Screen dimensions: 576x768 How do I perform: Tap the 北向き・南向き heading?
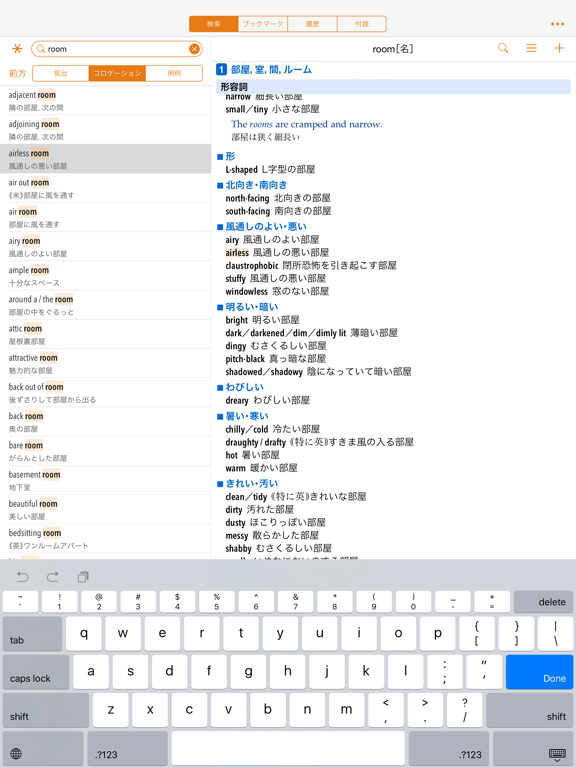click(x=256, y=185)
